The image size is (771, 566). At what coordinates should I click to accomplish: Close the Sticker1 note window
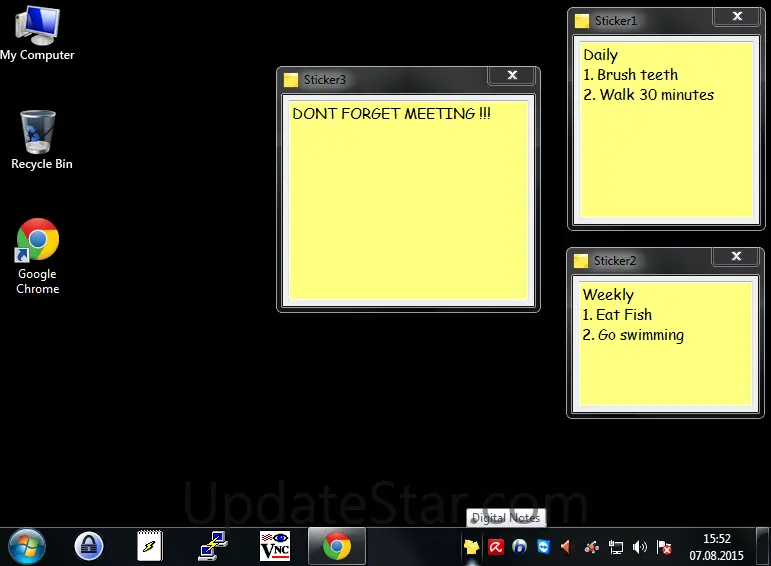(x=737, y=16)
